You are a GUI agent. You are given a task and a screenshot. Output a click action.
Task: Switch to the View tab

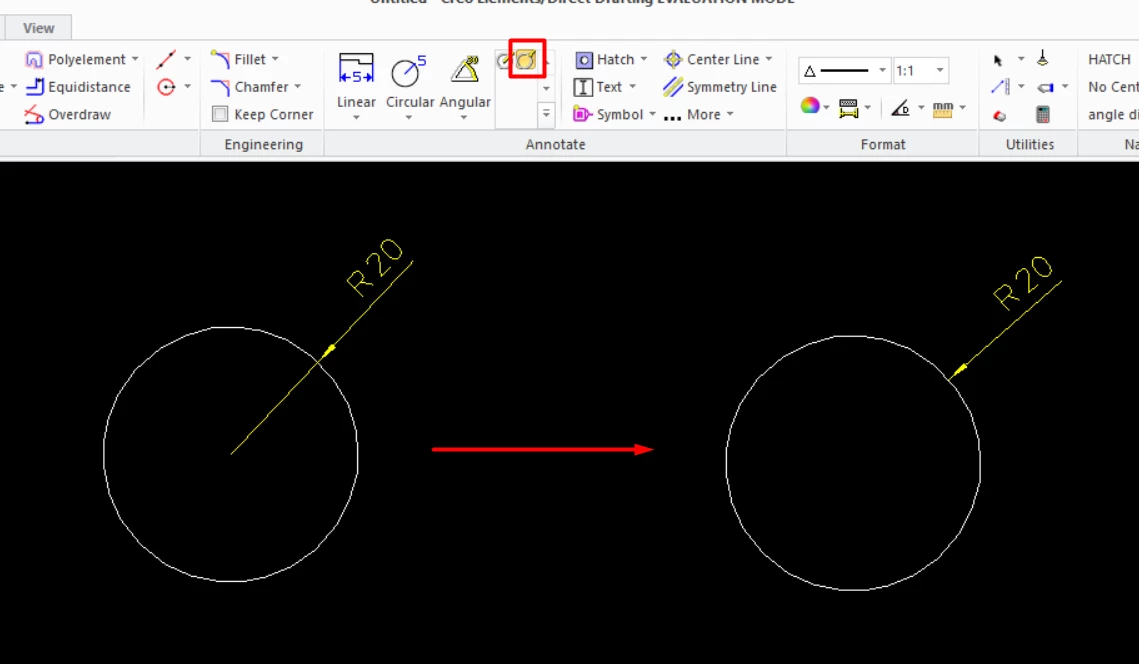pyautogui.click(x=38, y=28)
